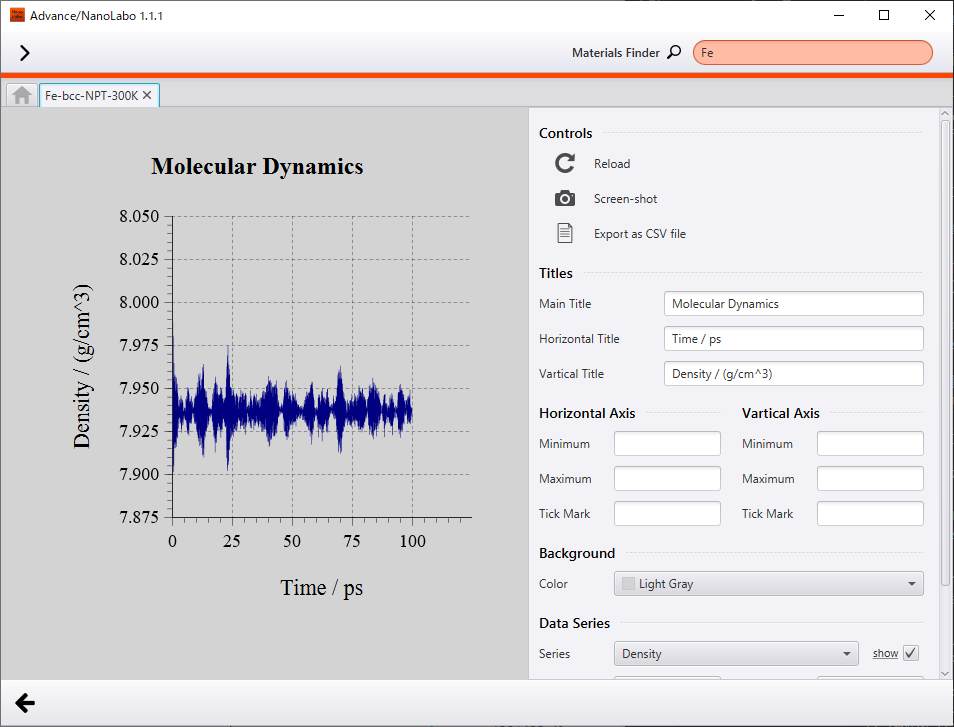Click Export as CSV file

pos(639,234)
